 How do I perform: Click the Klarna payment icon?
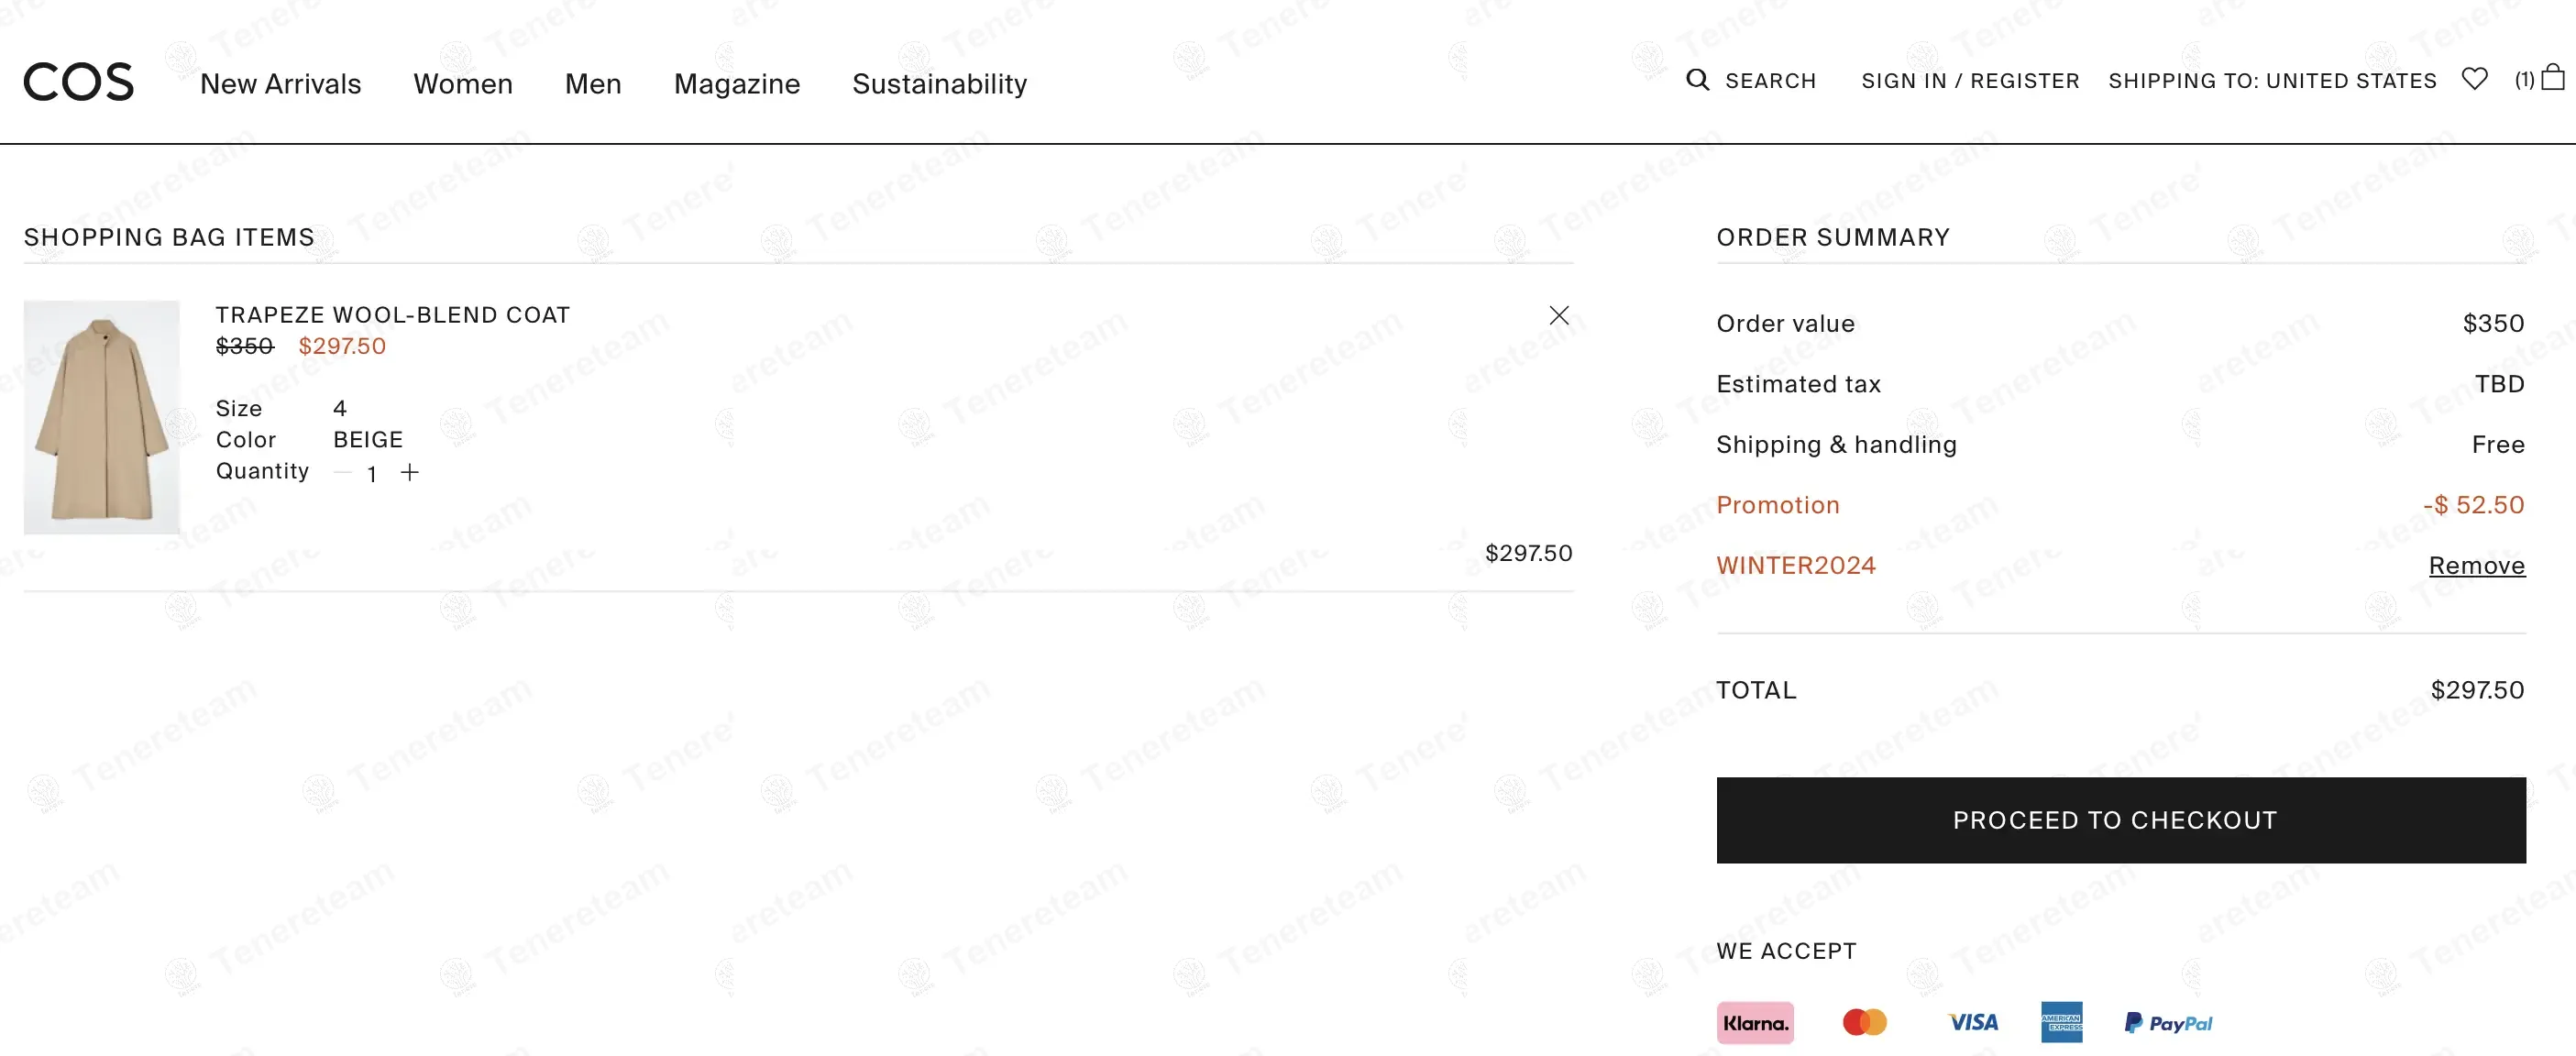pos(1755,1023)
